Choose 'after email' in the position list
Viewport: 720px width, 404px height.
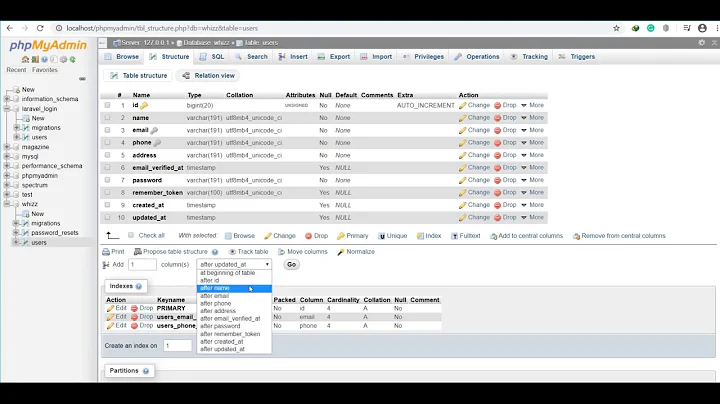pyautogui.click(x=234, y=296)
